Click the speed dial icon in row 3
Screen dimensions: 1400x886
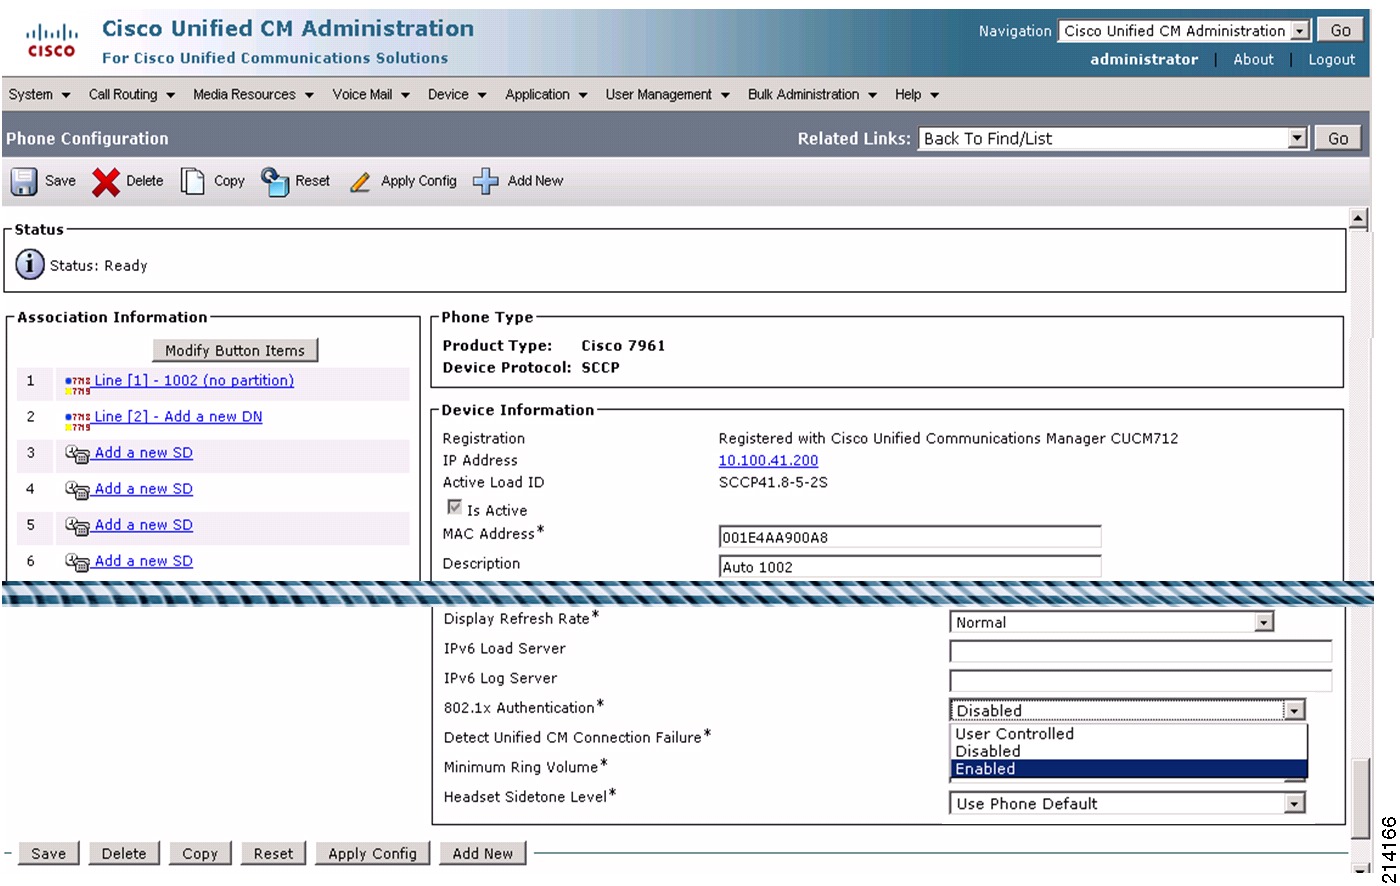(78, 454)
